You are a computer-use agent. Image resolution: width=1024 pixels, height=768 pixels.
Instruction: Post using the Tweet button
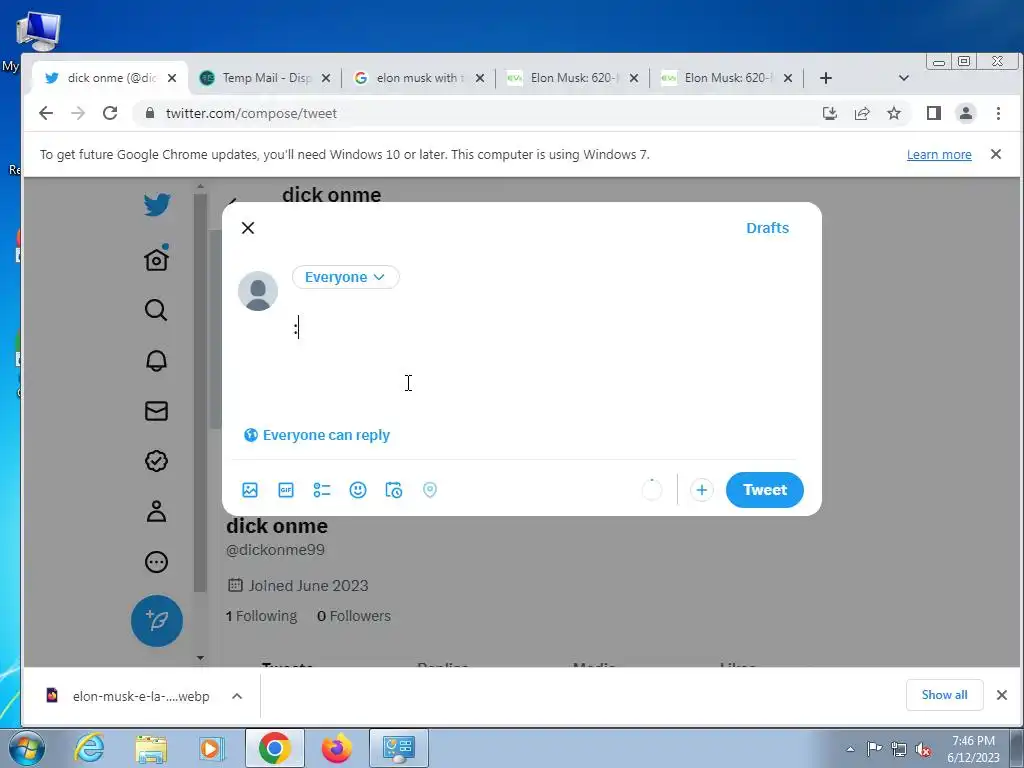click(x=765, y=490)
